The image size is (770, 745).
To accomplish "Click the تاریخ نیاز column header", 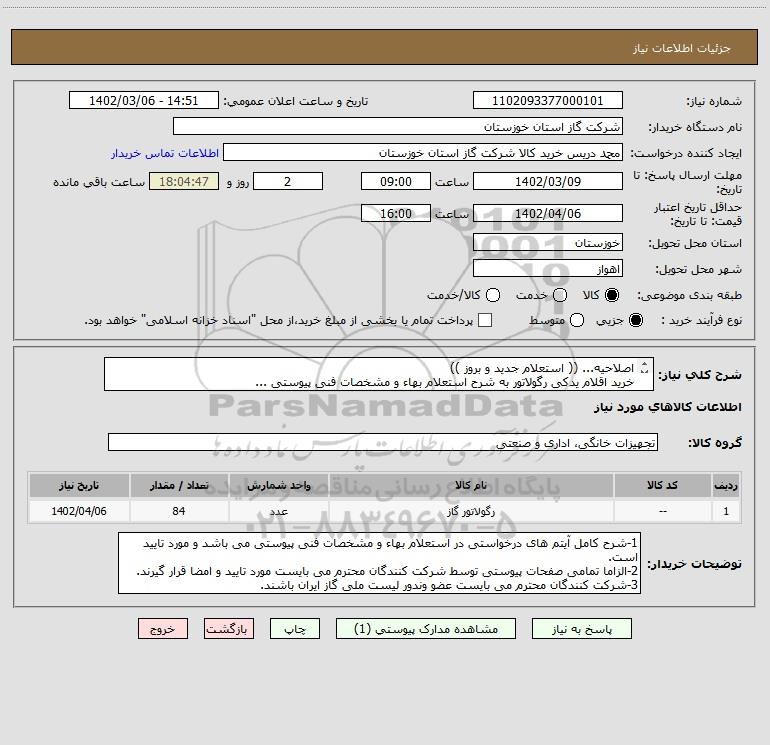I will (79, 485).
